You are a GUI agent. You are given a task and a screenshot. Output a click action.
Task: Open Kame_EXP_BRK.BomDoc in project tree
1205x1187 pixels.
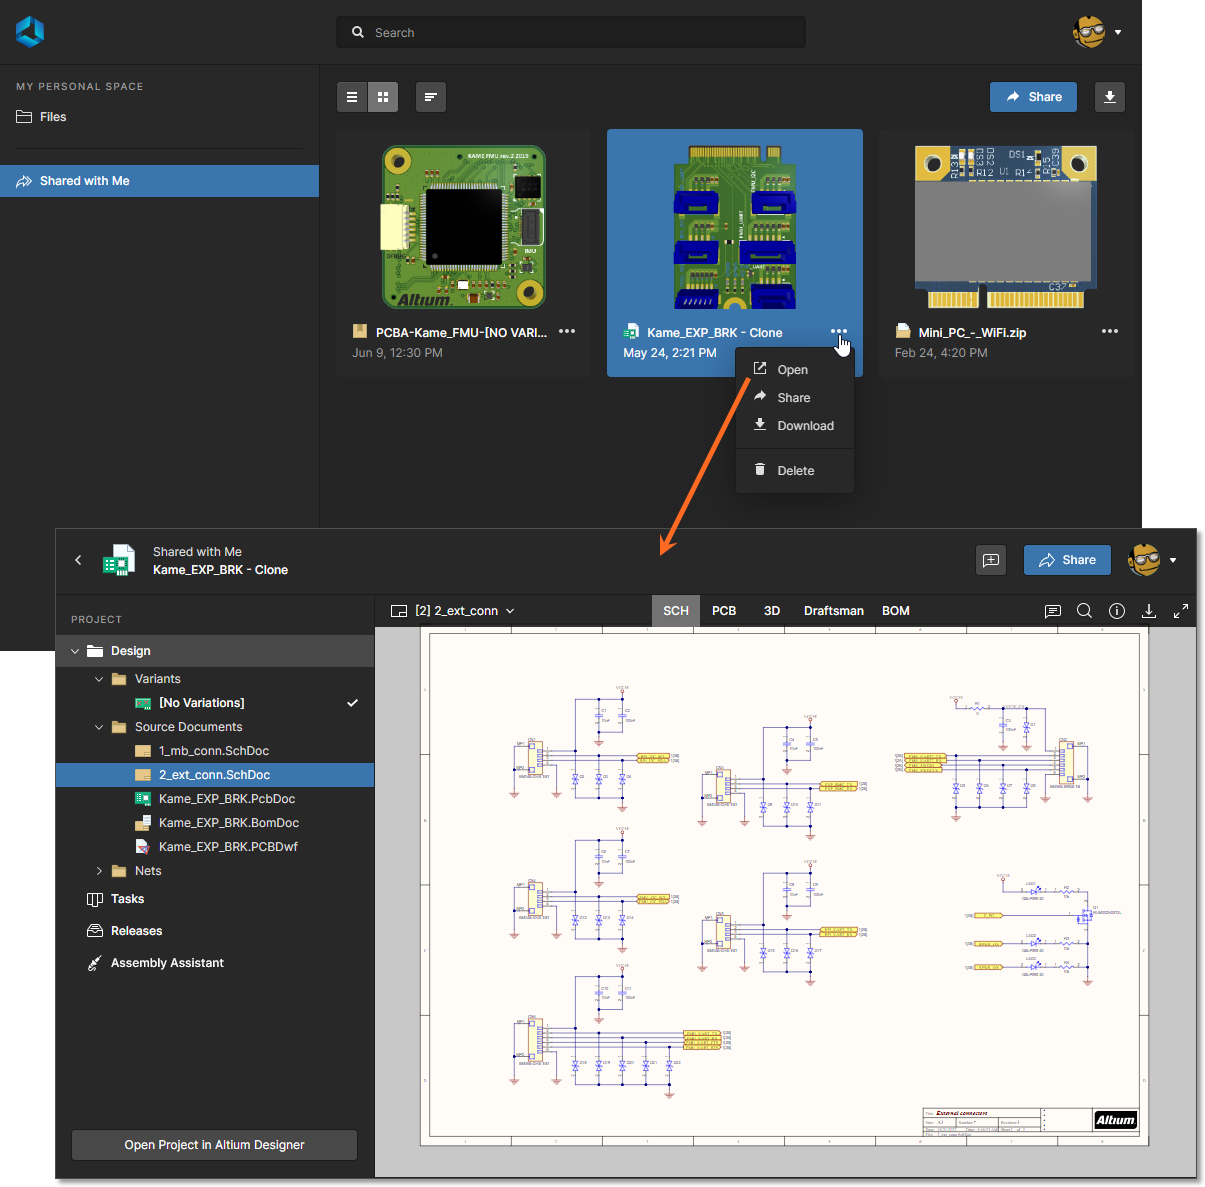[215, 823]
